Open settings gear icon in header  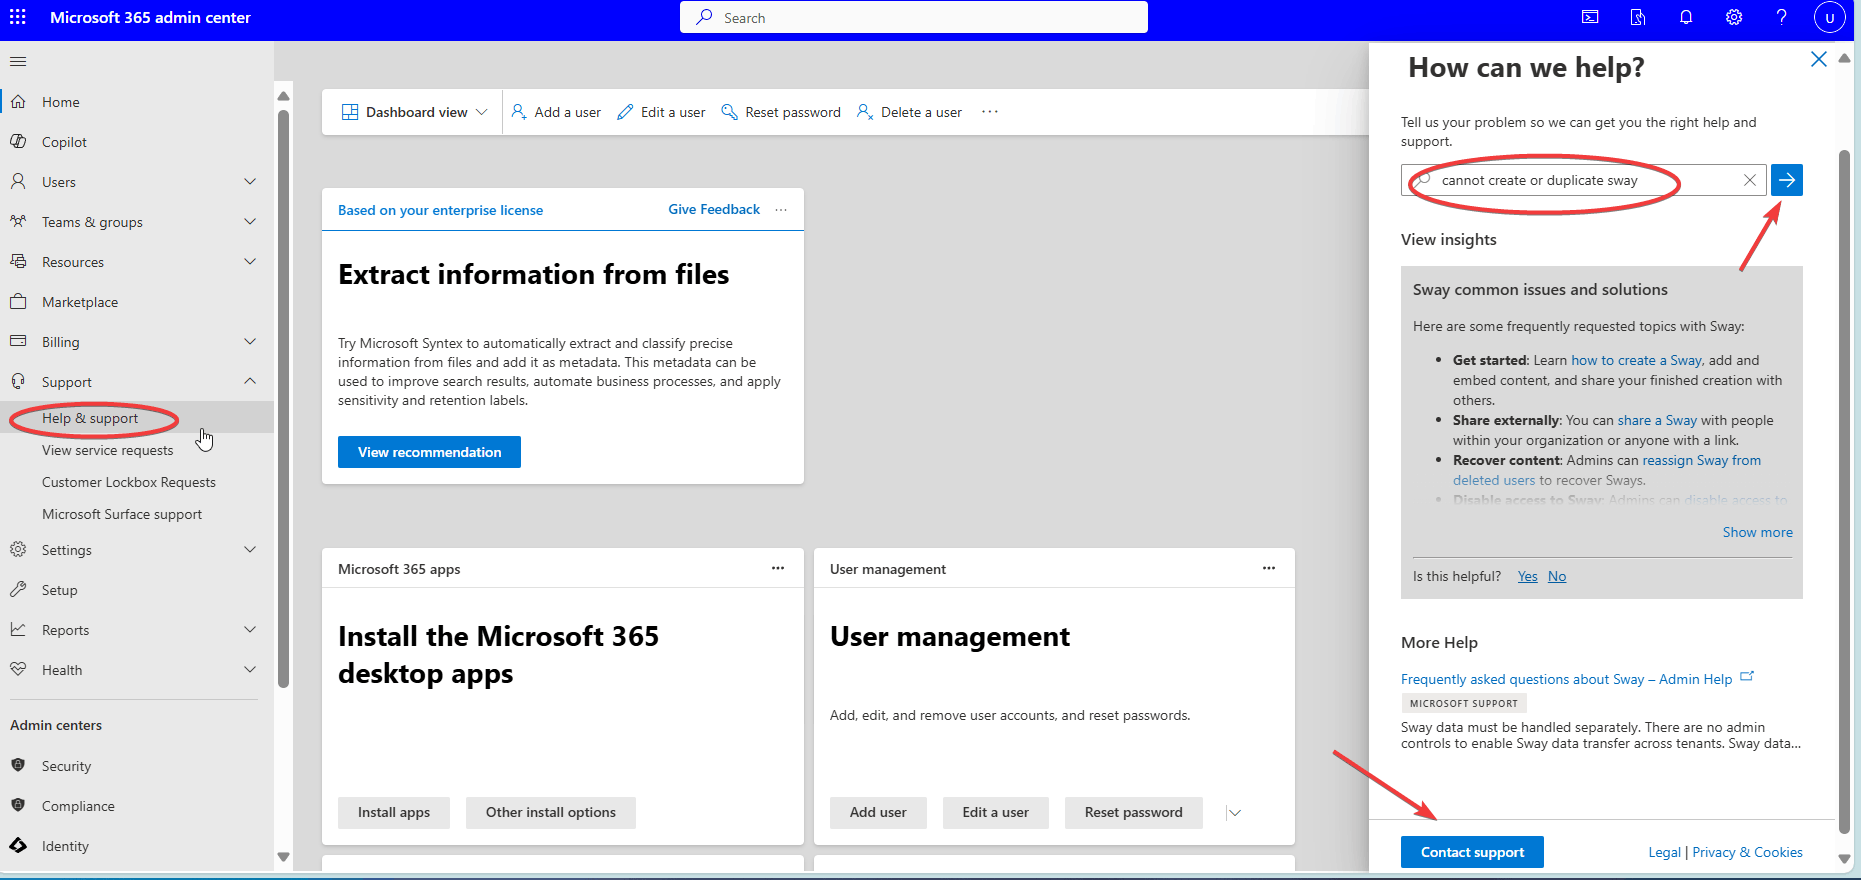[x=1734, y=17]
